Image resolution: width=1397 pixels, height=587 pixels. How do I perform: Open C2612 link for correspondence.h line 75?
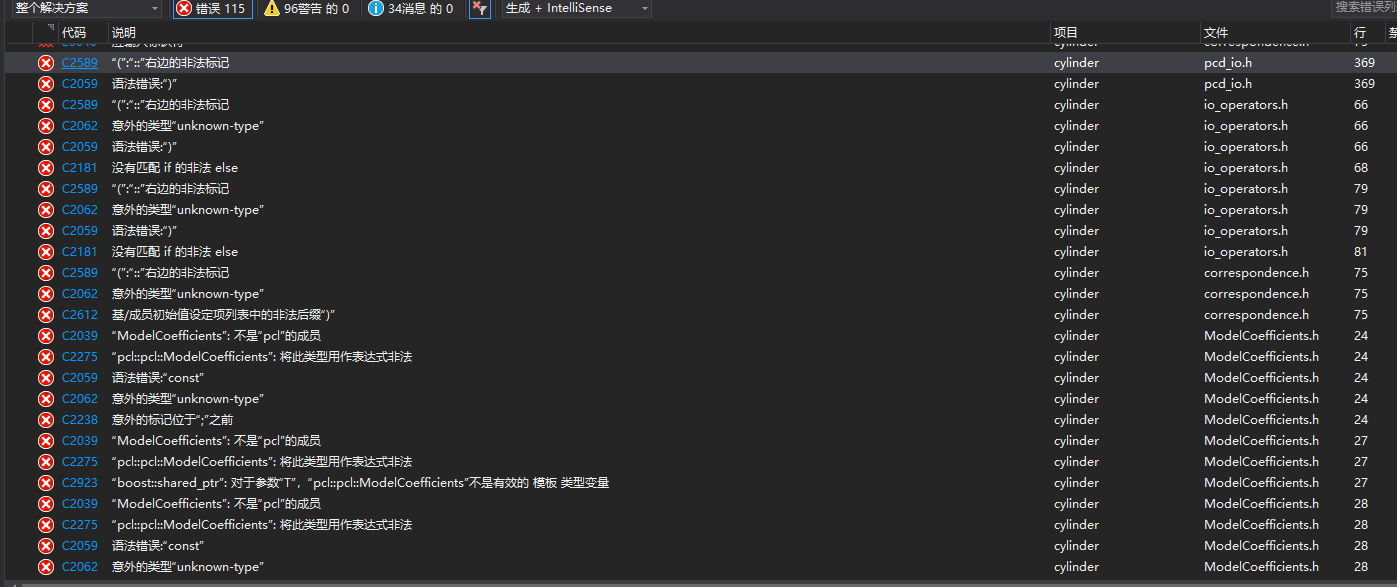pyautogui.click(x=80, y=315)
